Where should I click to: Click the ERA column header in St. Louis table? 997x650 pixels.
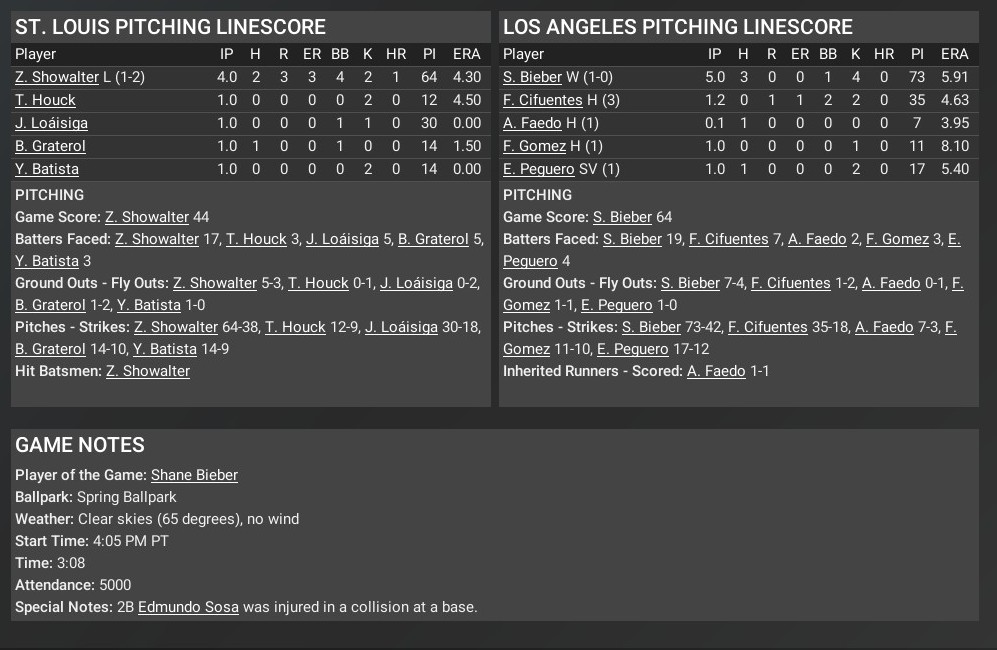(x=466, y=54)
